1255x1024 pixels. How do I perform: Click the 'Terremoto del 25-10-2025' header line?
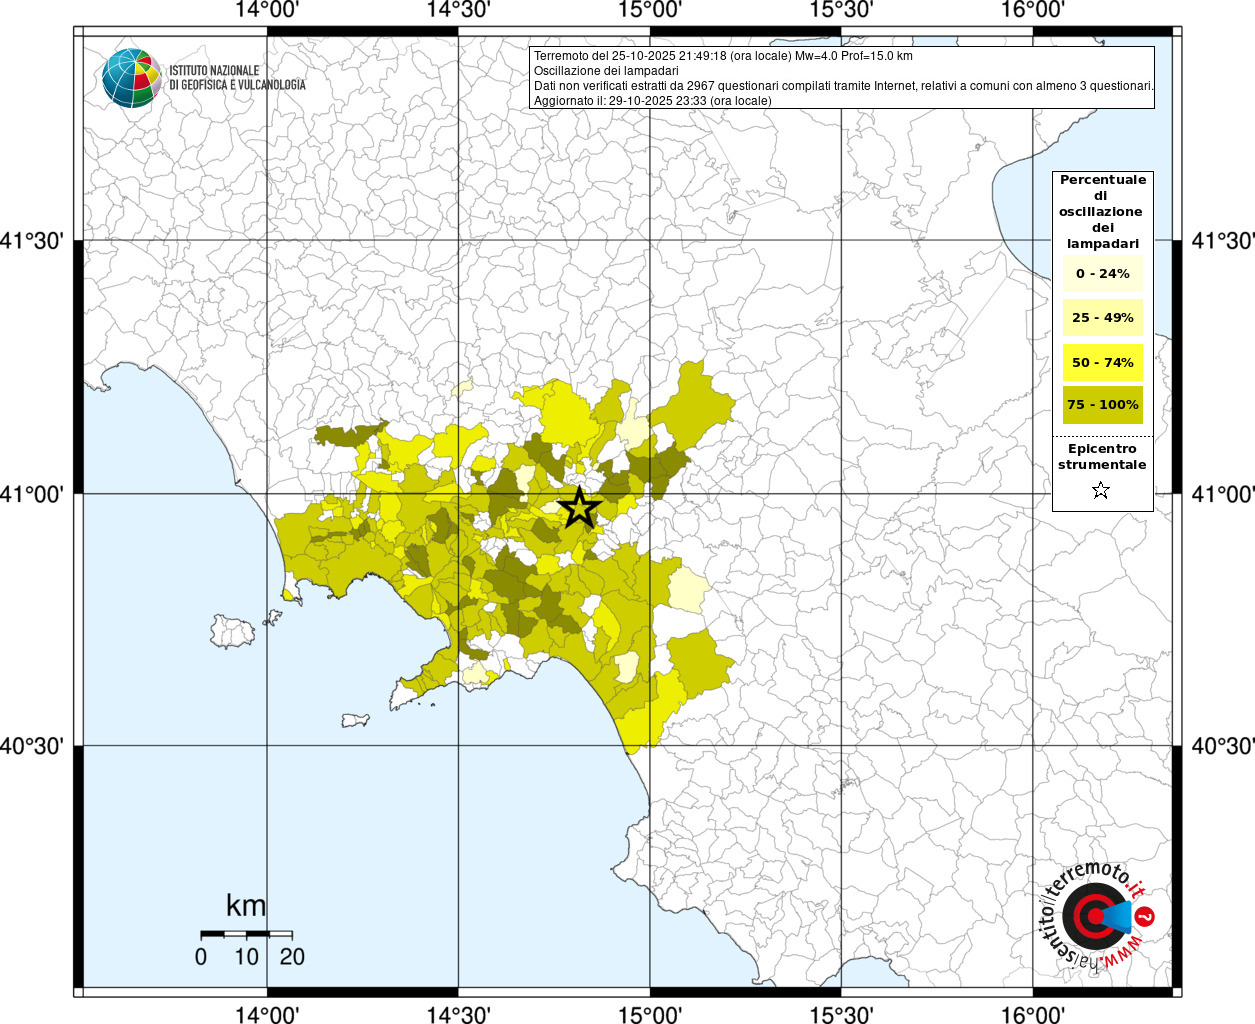tap(723, 56)
